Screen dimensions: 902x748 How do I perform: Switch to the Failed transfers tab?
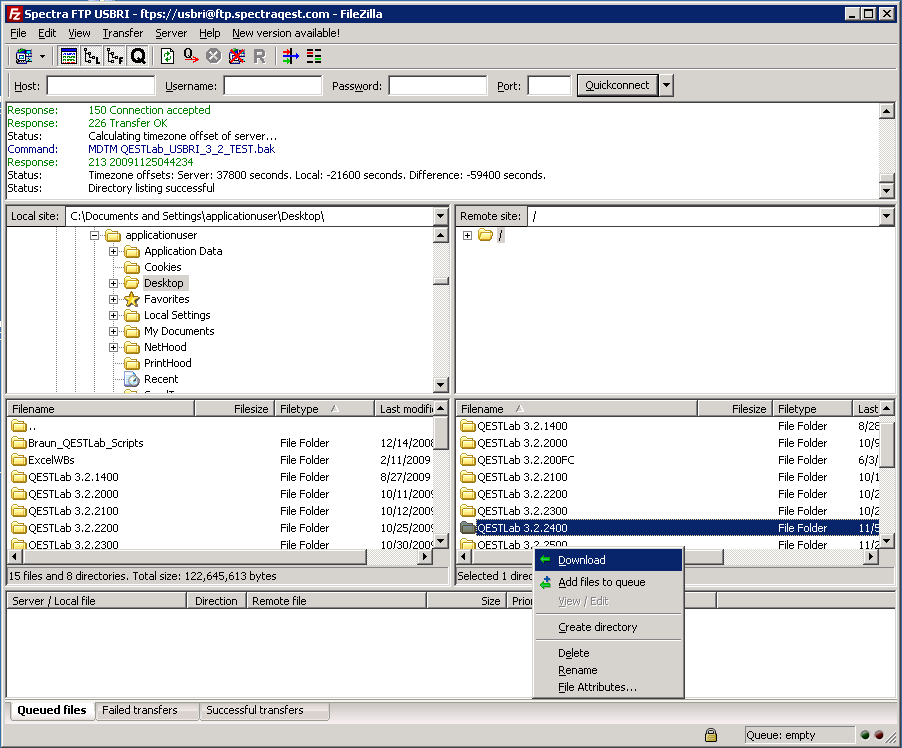pyautogui.click(x=139, y=710)
